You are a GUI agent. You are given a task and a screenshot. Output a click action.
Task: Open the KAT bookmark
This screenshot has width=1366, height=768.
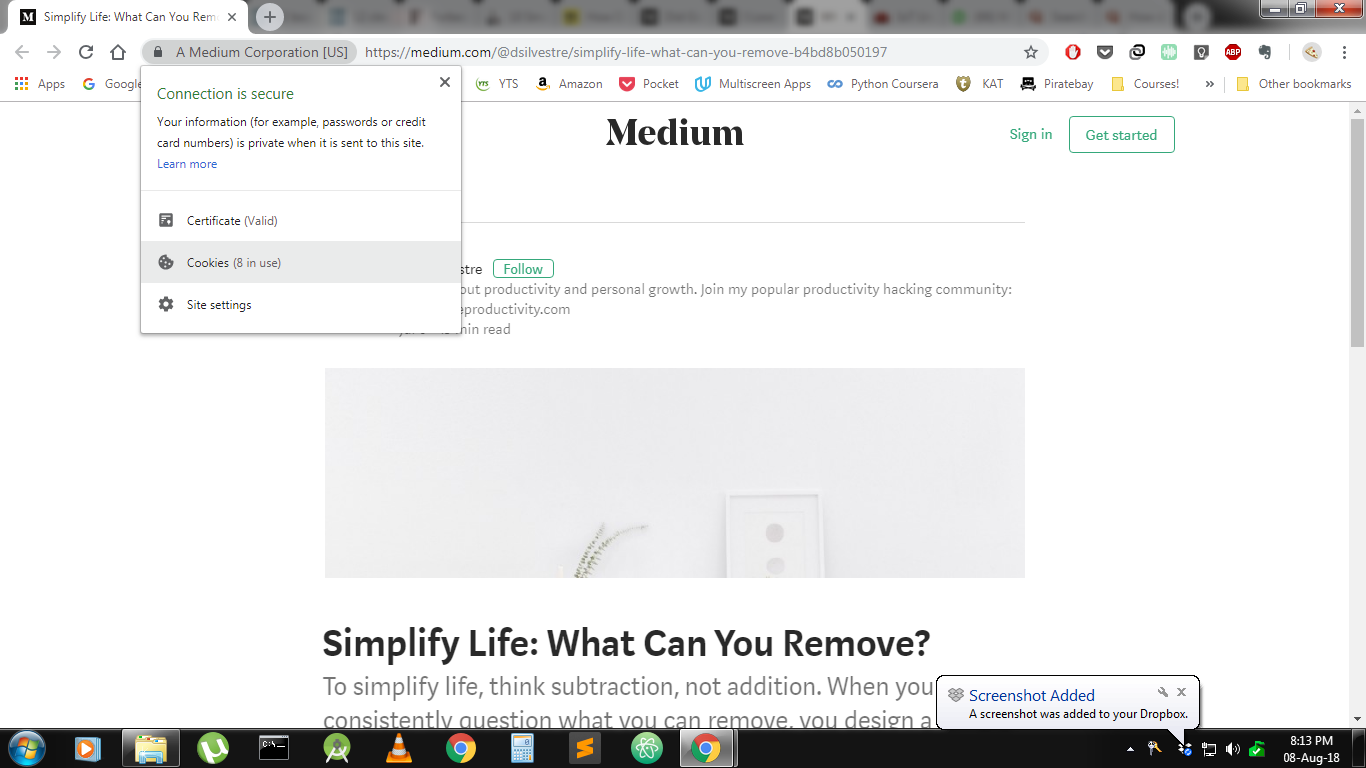tap(980, 84)
